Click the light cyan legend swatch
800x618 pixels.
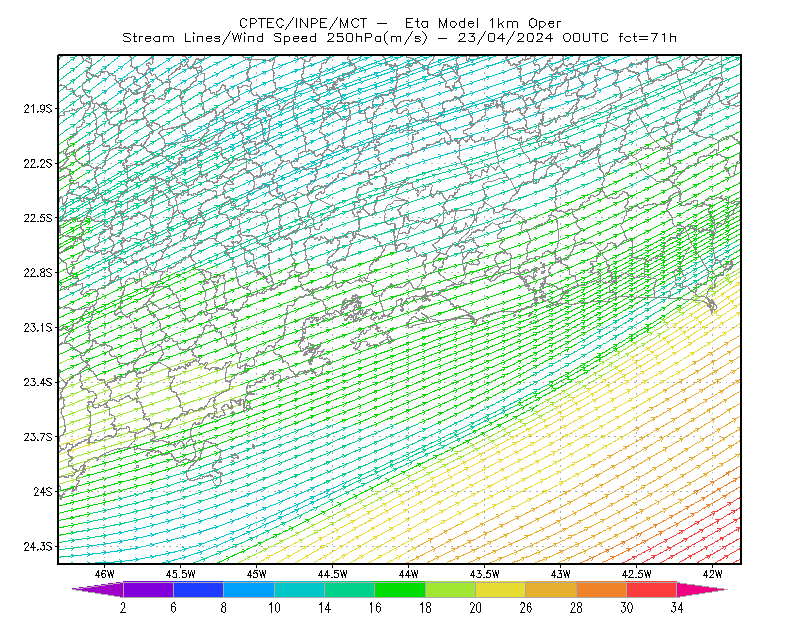coord(299,589)
